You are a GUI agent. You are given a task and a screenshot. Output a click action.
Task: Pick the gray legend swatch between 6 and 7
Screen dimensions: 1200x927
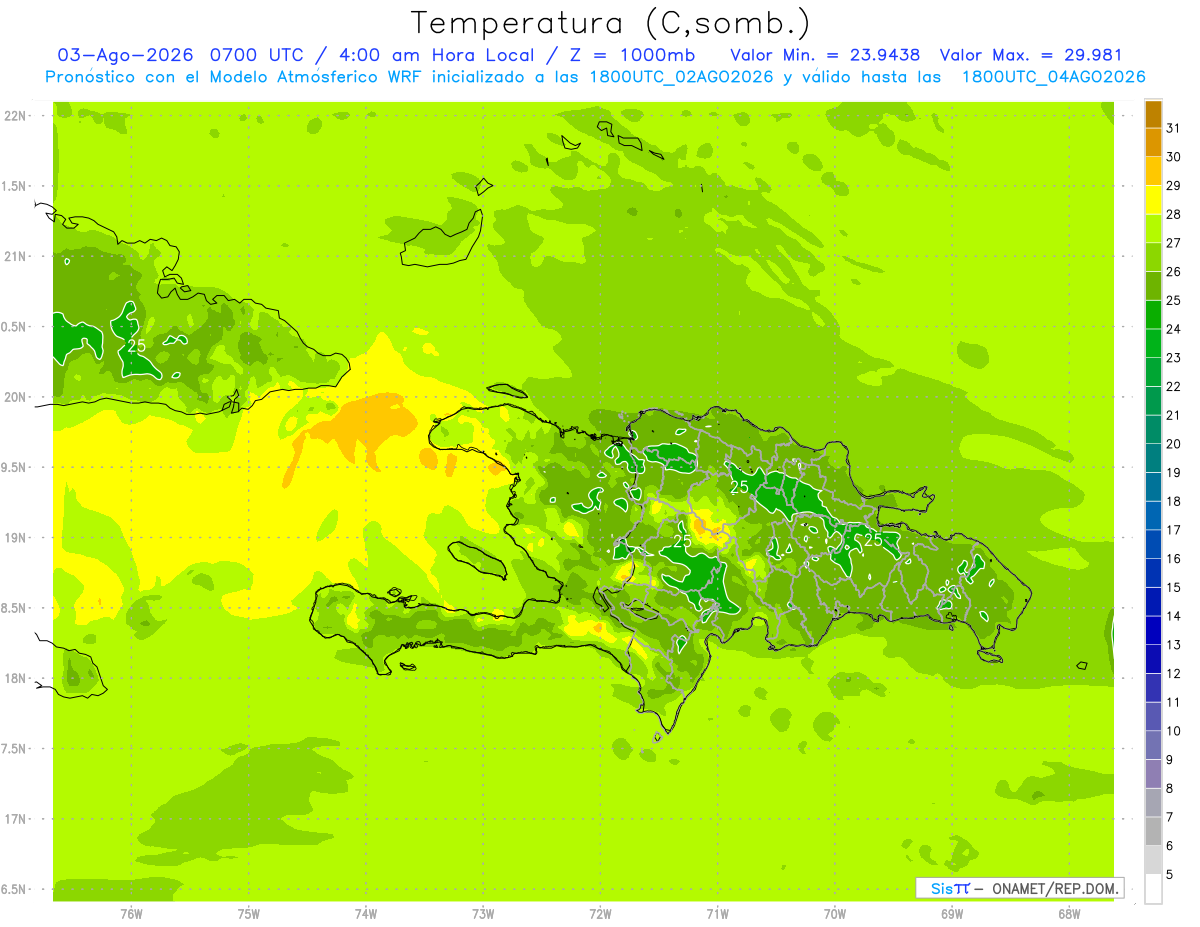point(1153,831)
